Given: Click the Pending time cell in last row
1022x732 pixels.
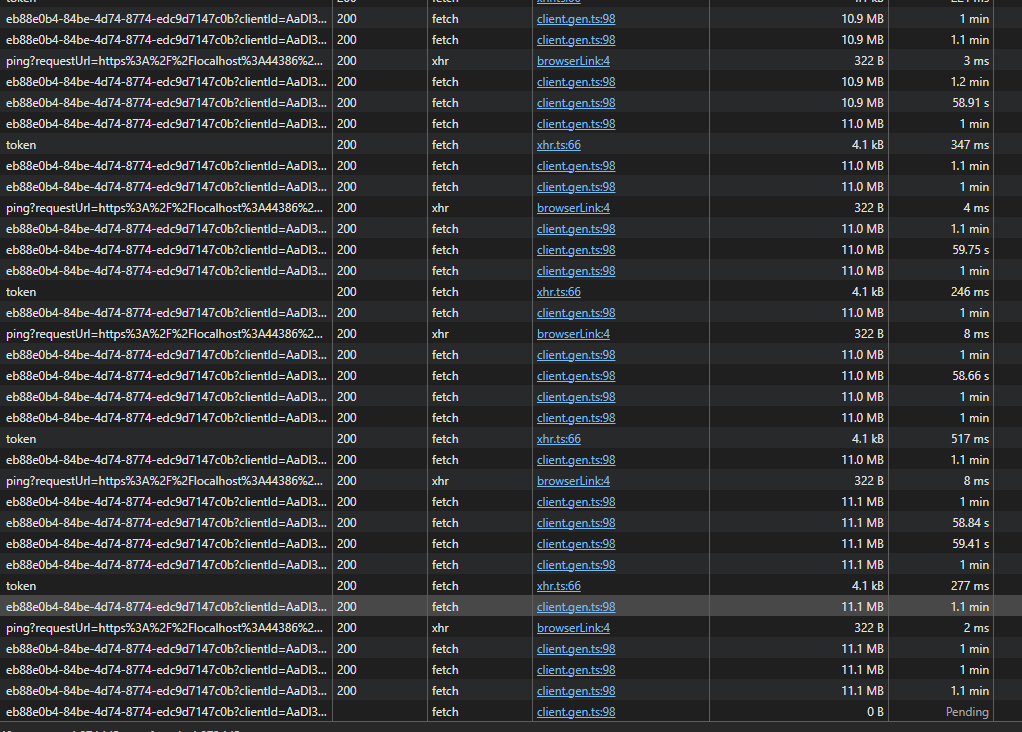Looking at the screenshot, I should (x=966, y=712).
